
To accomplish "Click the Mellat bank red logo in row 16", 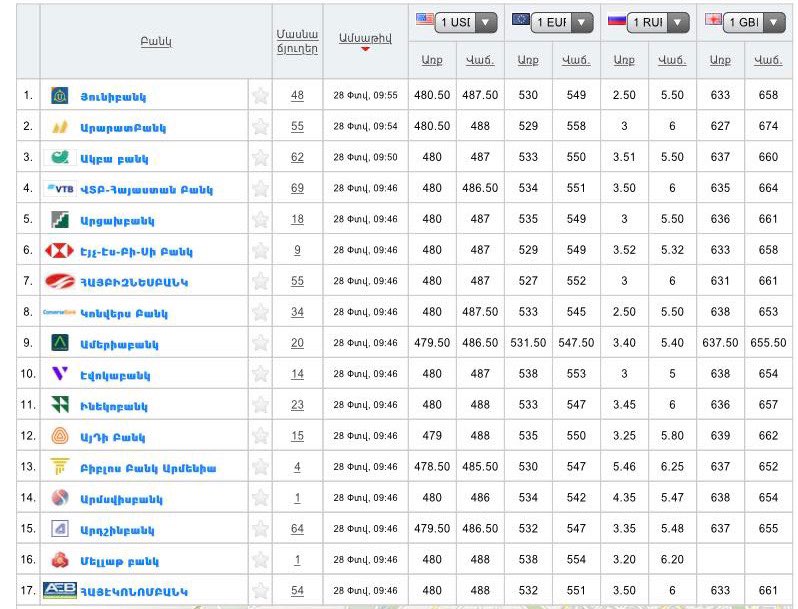I will tap(60, 560).
